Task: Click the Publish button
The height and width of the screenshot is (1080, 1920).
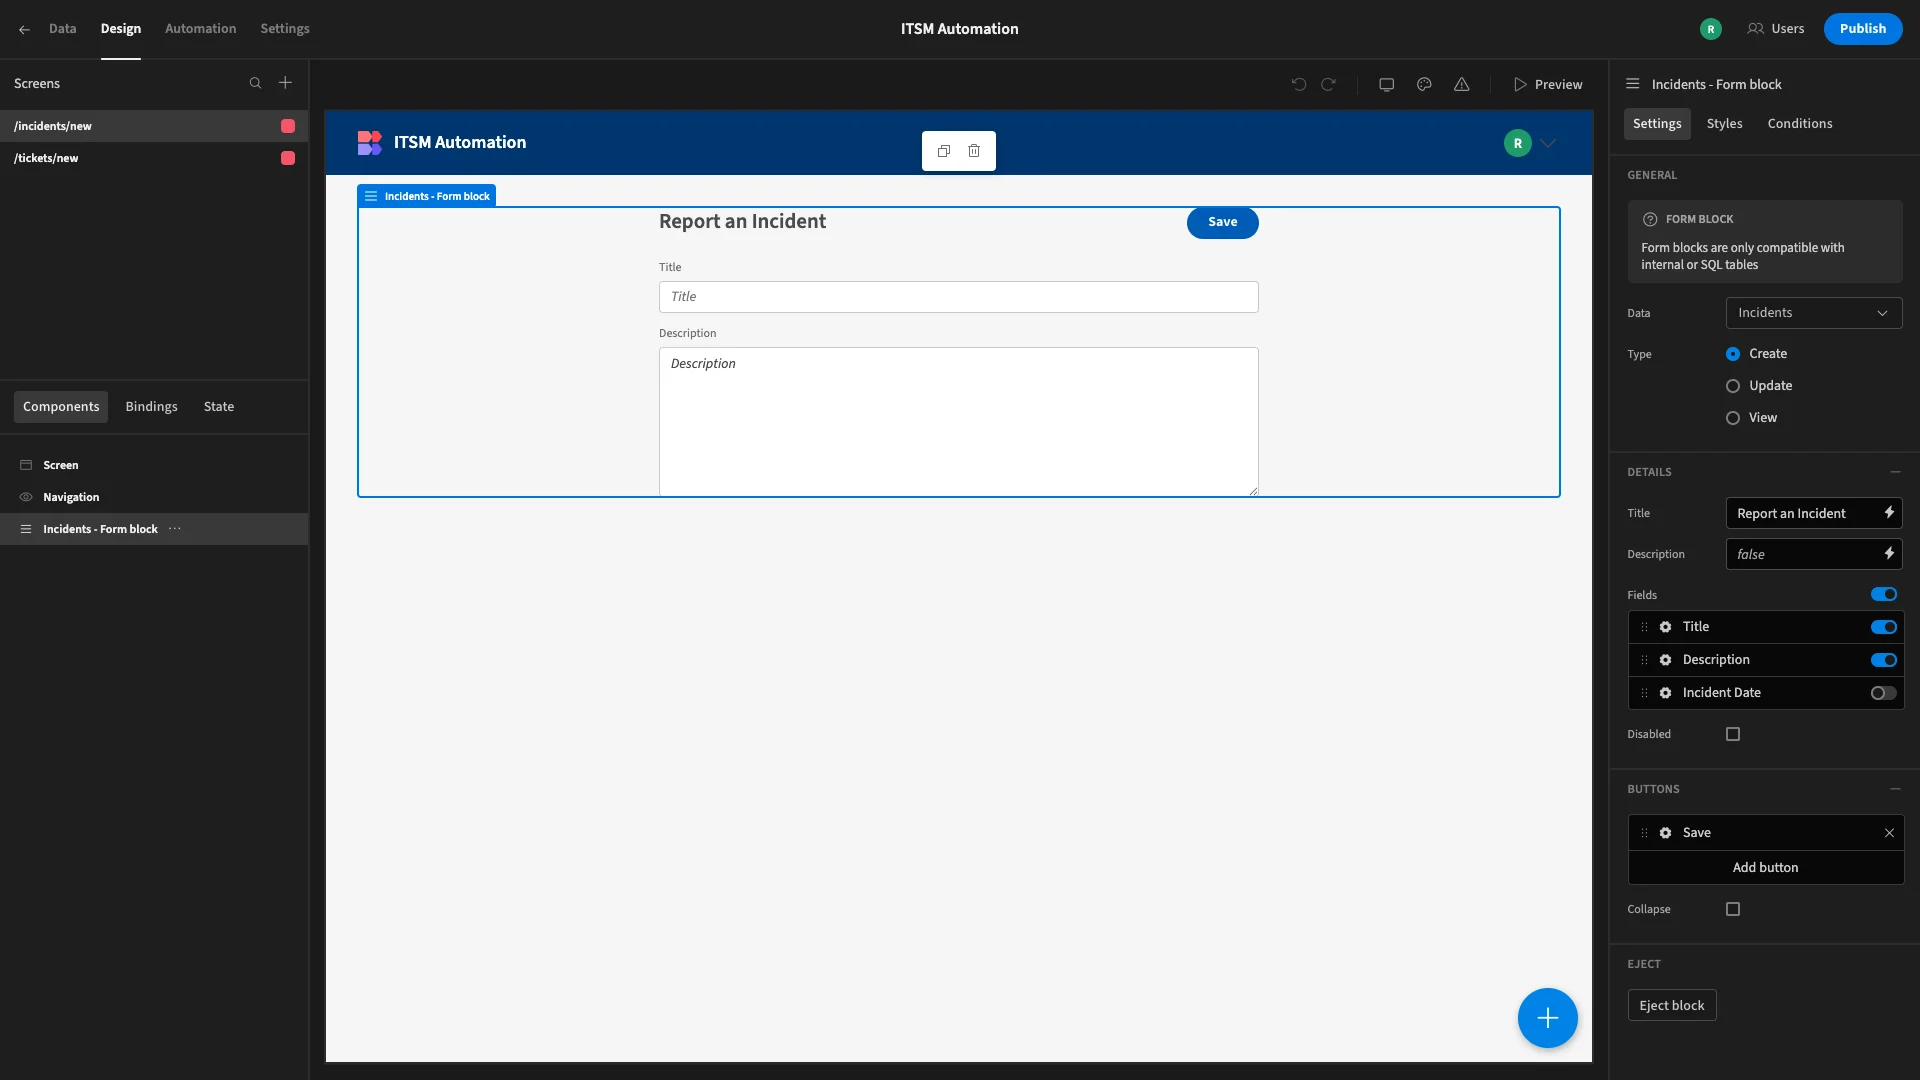Action: click(x=1862, y=29)
